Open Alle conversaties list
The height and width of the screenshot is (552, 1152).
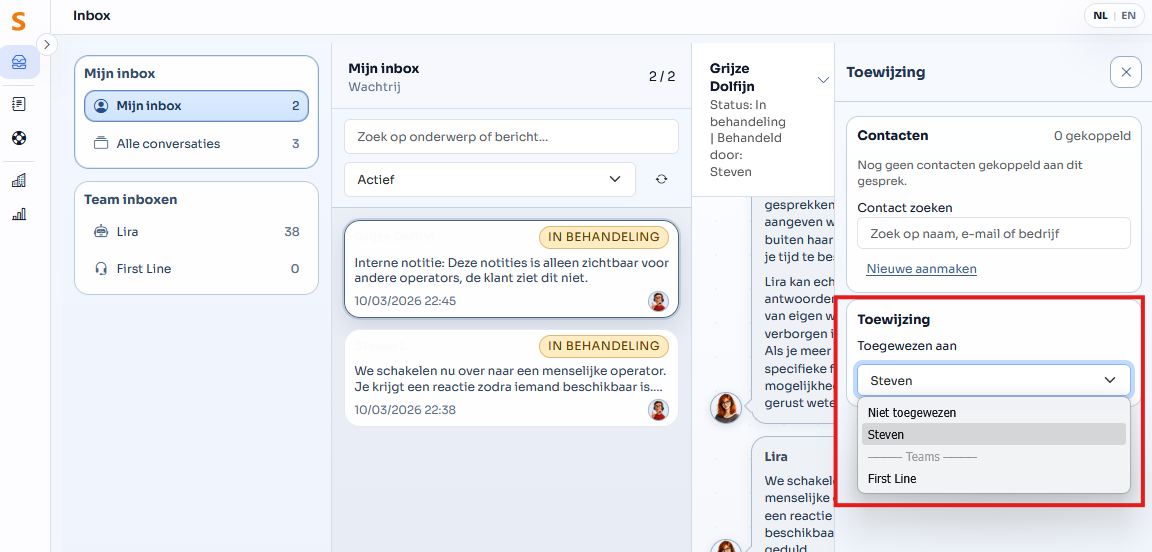196,143
